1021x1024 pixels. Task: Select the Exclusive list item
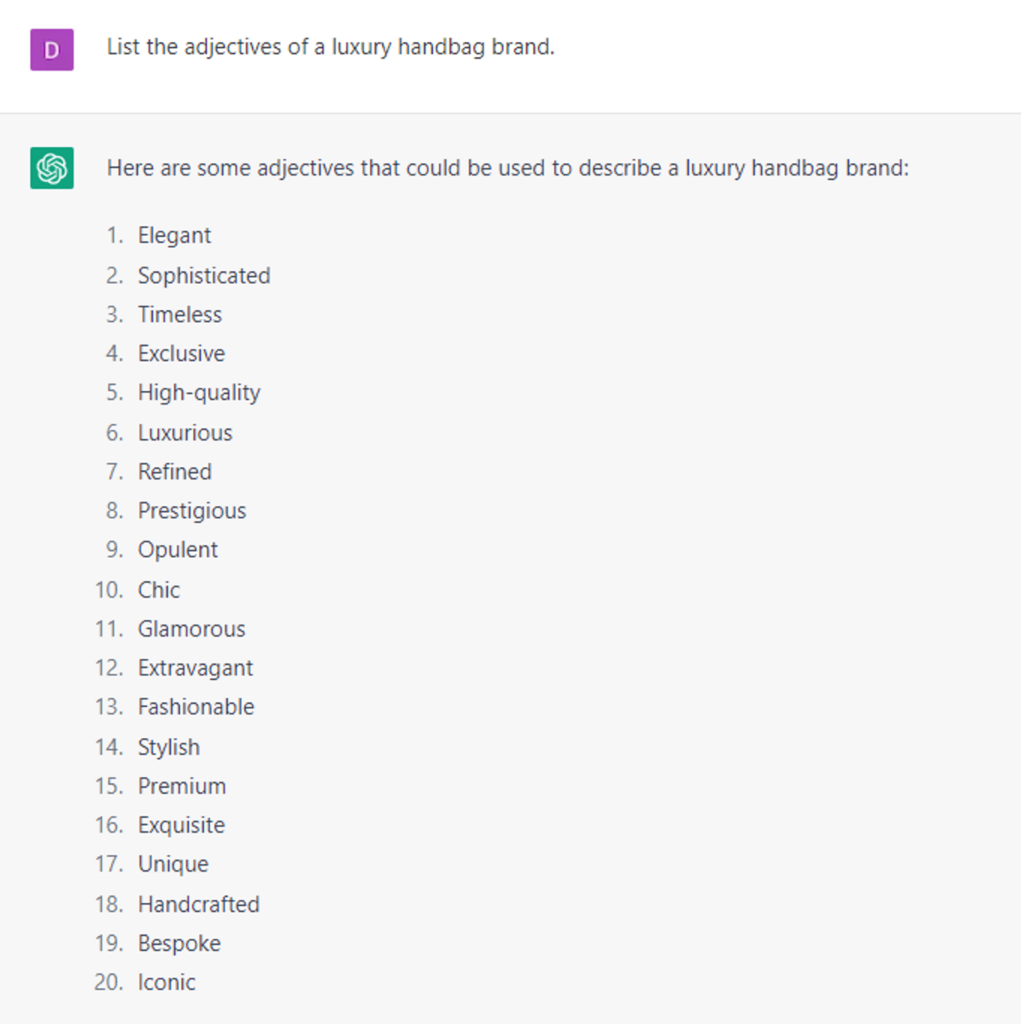(181, 354)
